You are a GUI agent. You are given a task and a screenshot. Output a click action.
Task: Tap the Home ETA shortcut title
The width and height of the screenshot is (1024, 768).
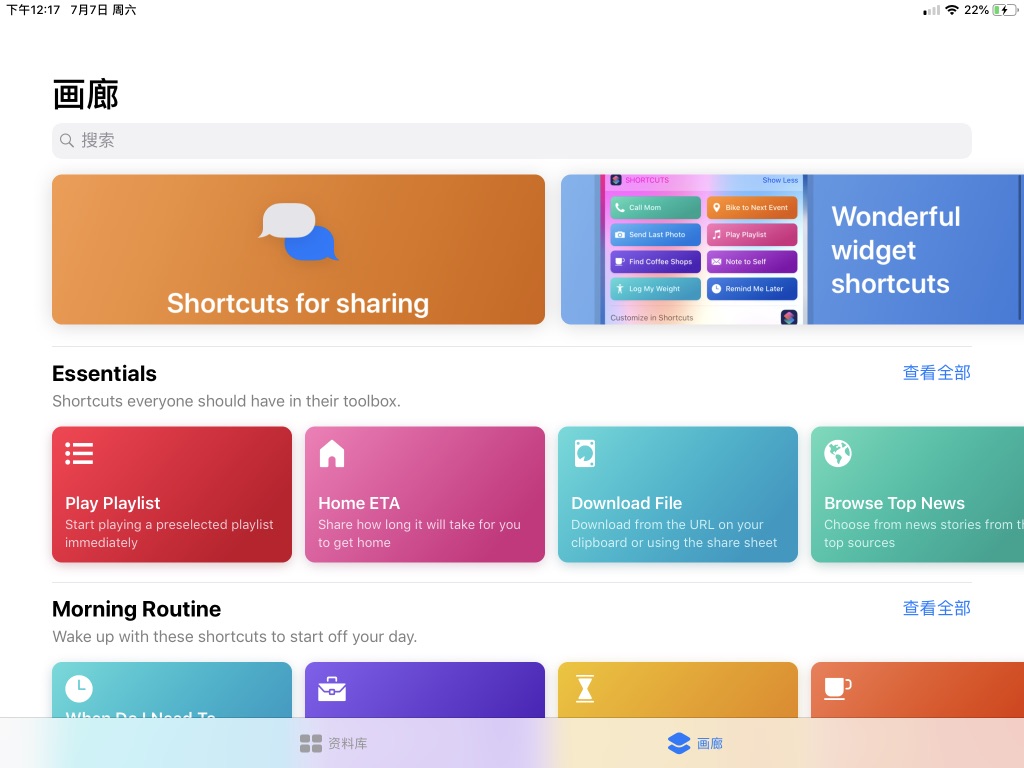click(359, 503)
